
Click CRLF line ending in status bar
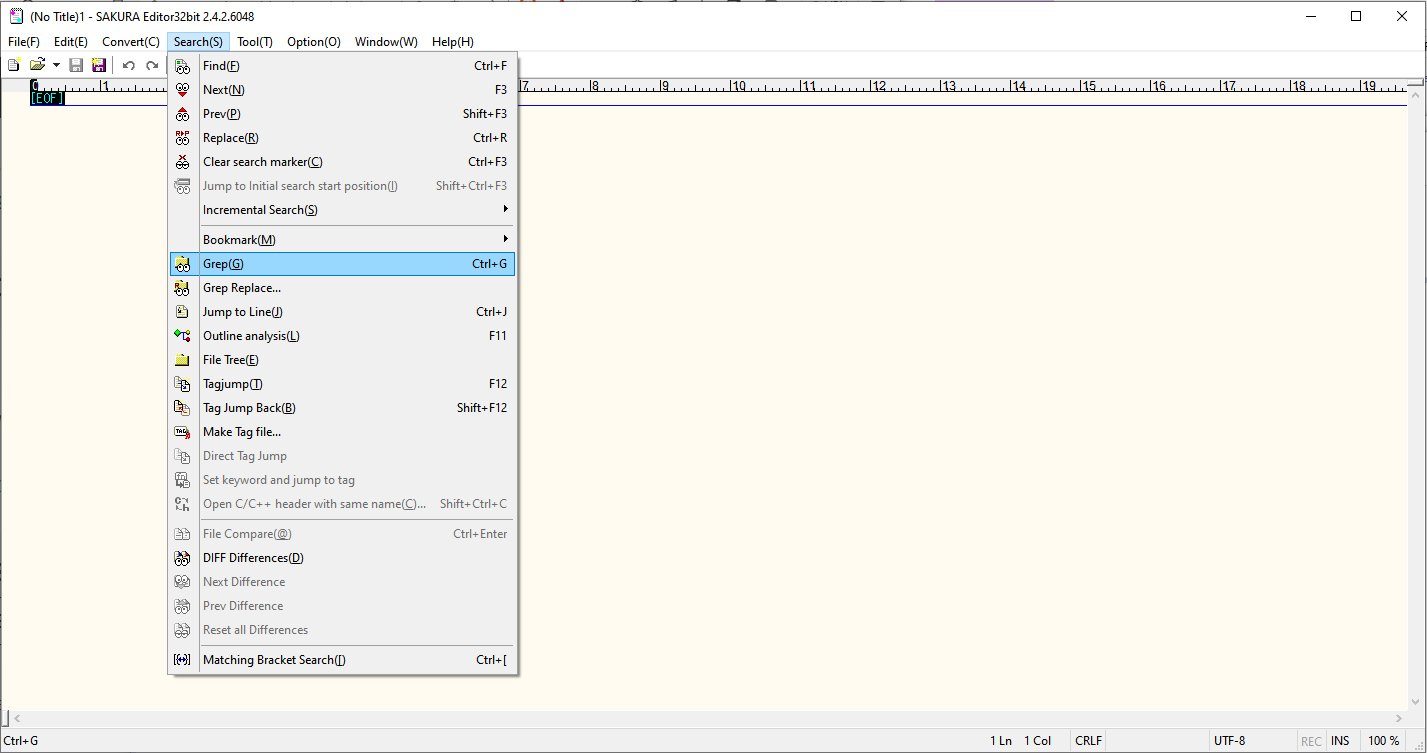click(1088, 741)
